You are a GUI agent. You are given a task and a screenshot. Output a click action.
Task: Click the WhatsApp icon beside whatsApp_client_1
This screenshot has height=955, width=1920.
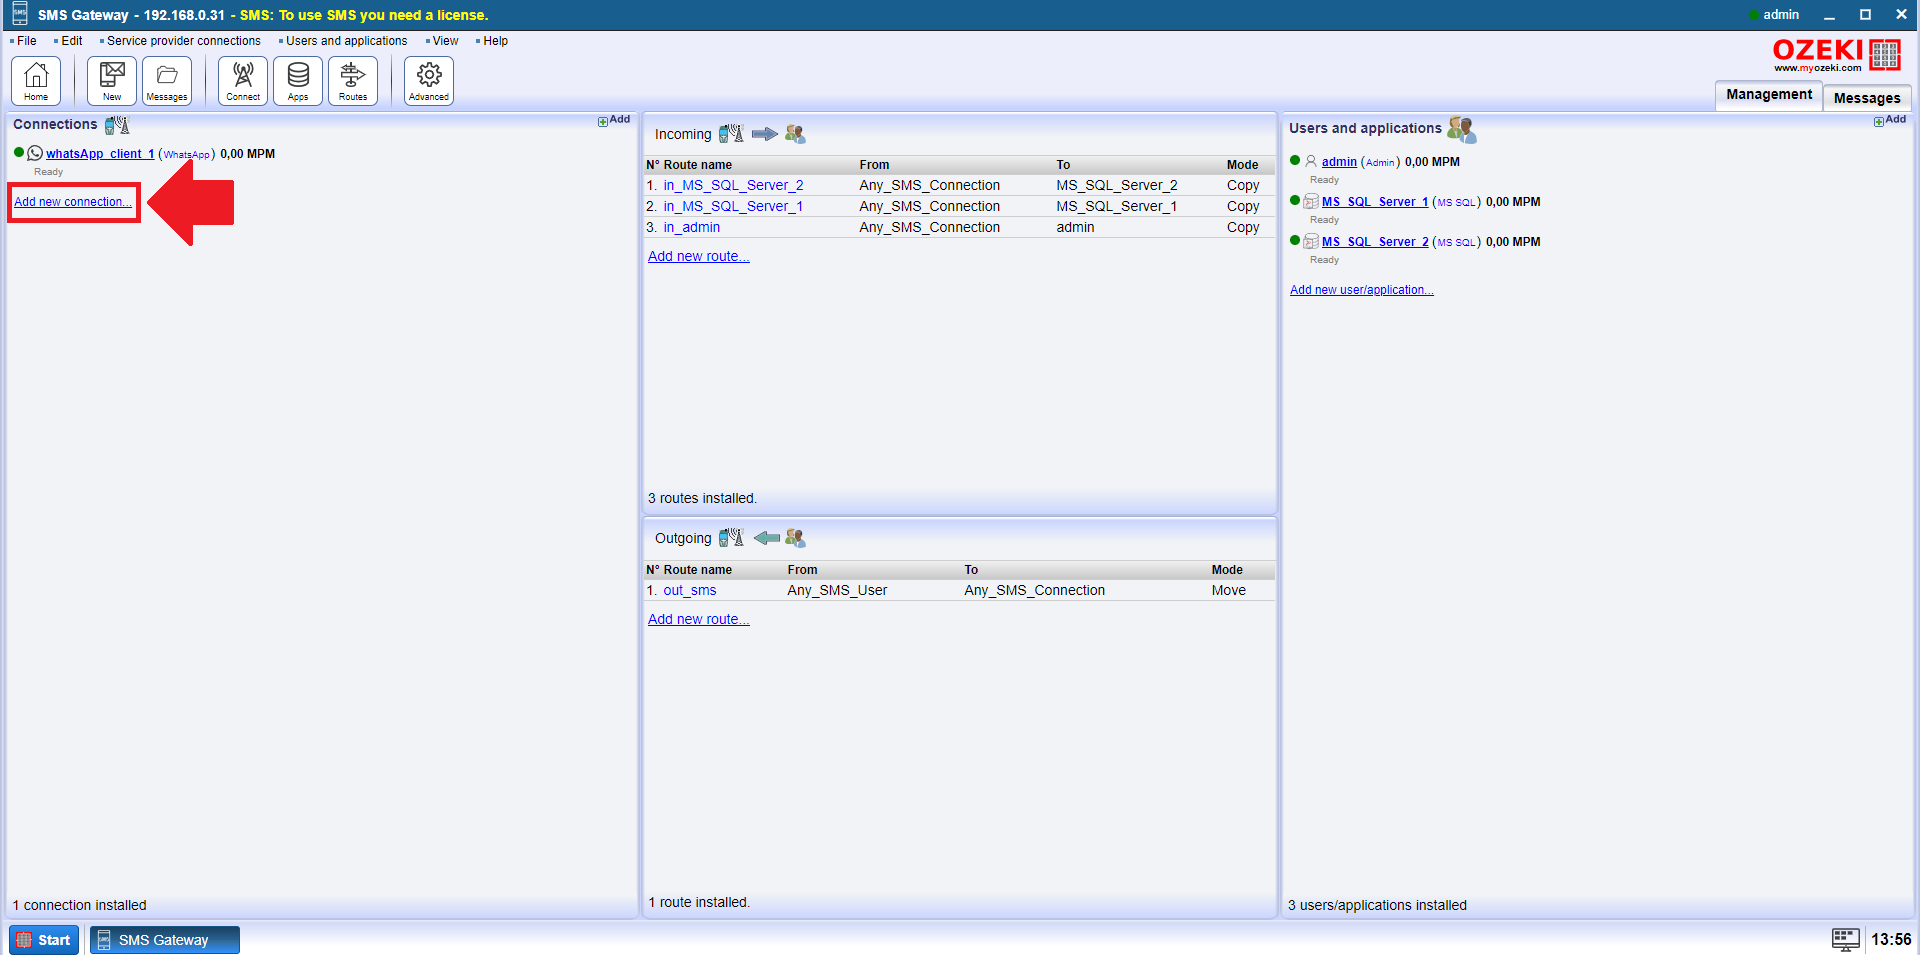(x=35, y=153)
